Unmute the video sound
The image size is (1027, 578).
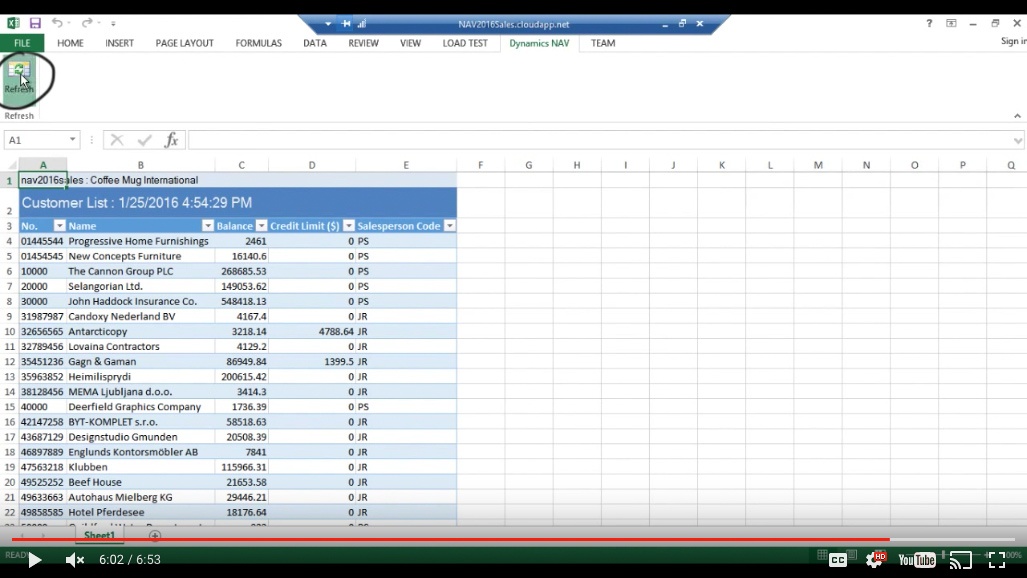pyautogui.click(x=75, y=560)
